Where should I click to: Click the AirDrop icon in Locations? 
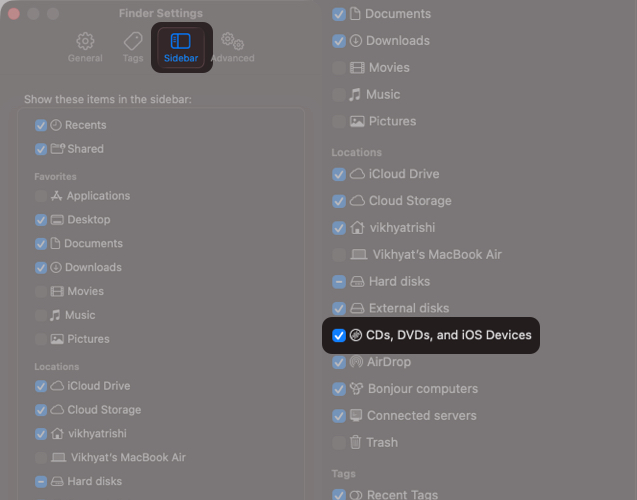[355, 362]
